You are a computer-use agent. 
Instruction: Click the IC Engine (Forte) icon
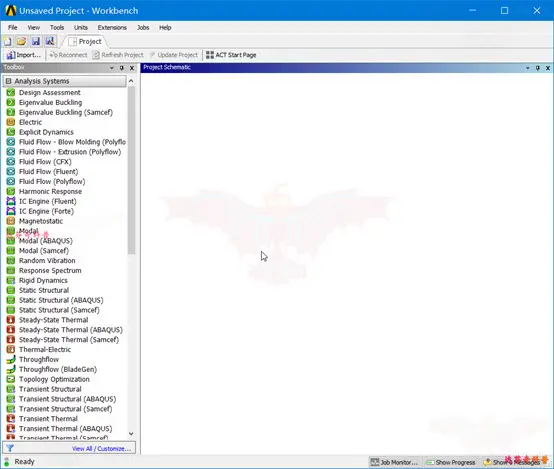(11, 211)
